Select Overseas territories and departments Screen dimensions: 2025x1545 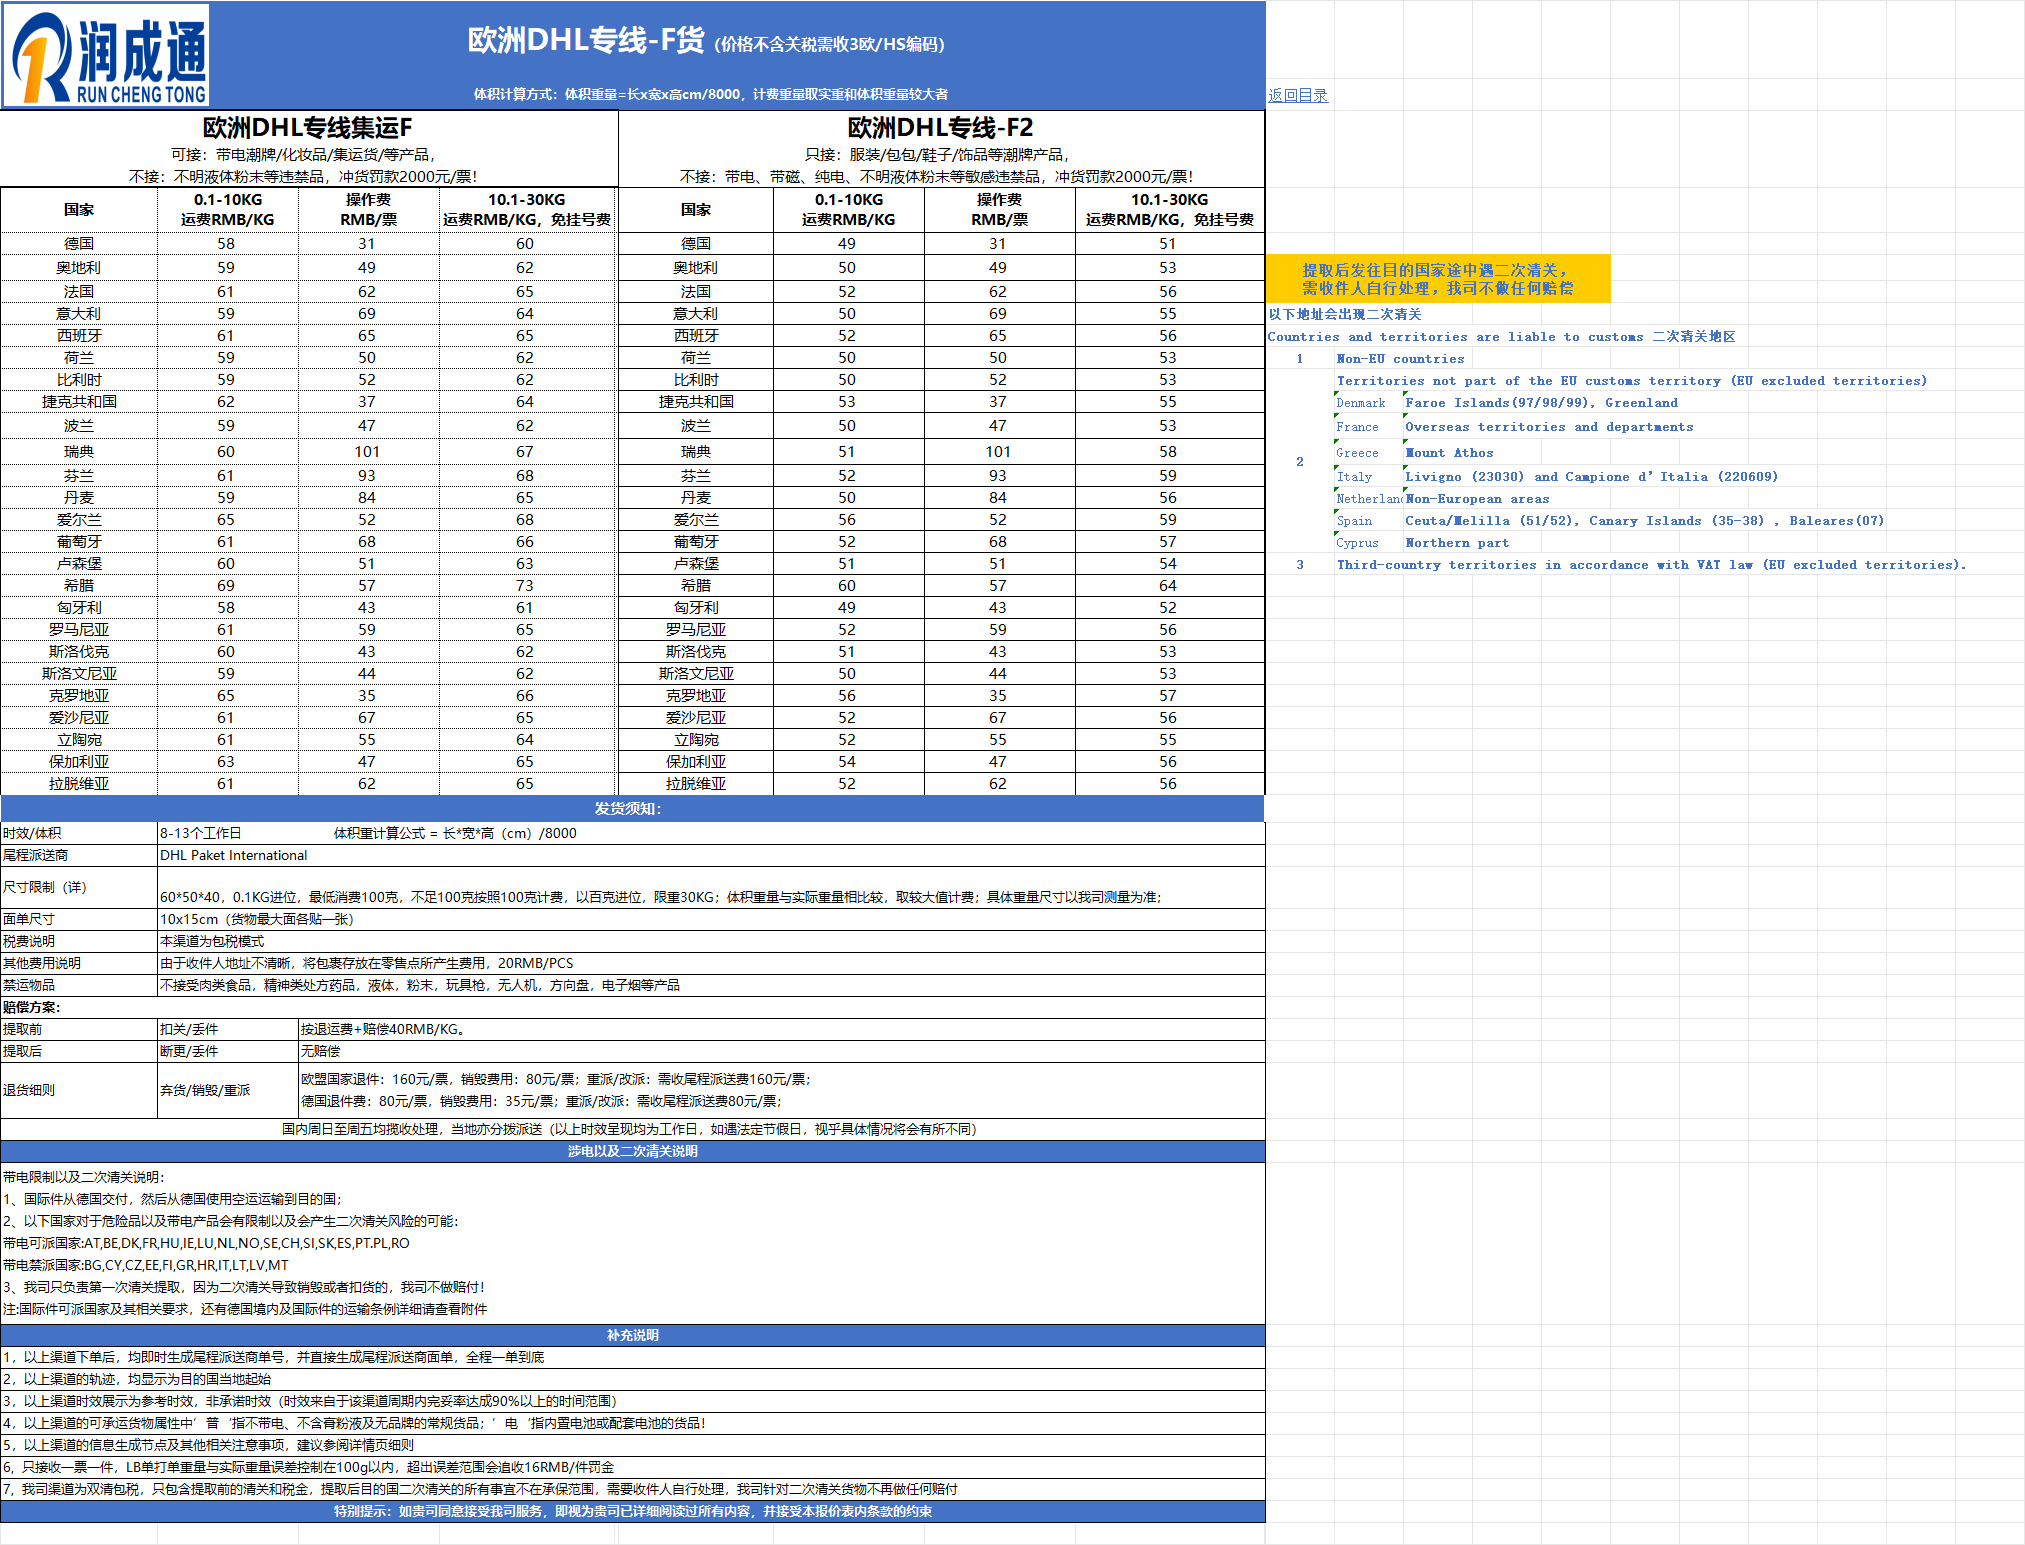point(1549,427)
